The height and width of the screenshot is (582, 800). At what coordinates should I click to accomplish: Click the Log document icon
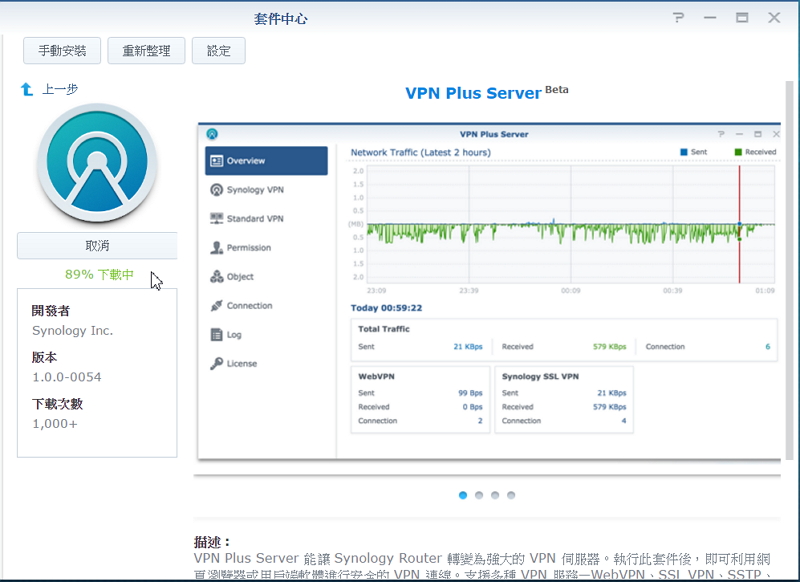click(216, 335)
